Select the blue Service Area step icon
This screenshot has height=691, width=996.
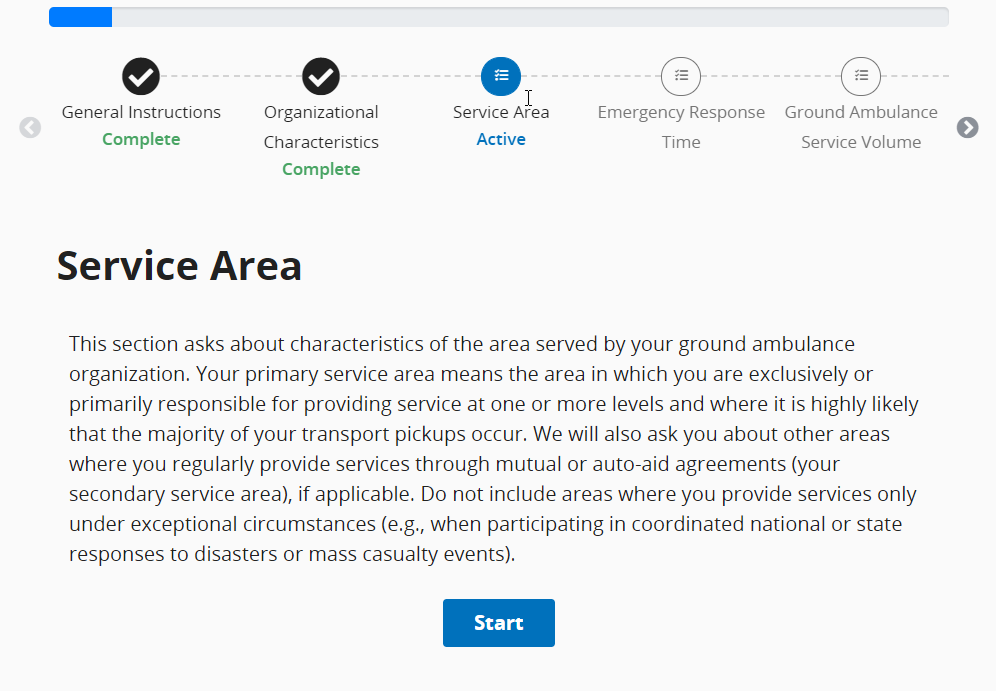click(501, 76)
